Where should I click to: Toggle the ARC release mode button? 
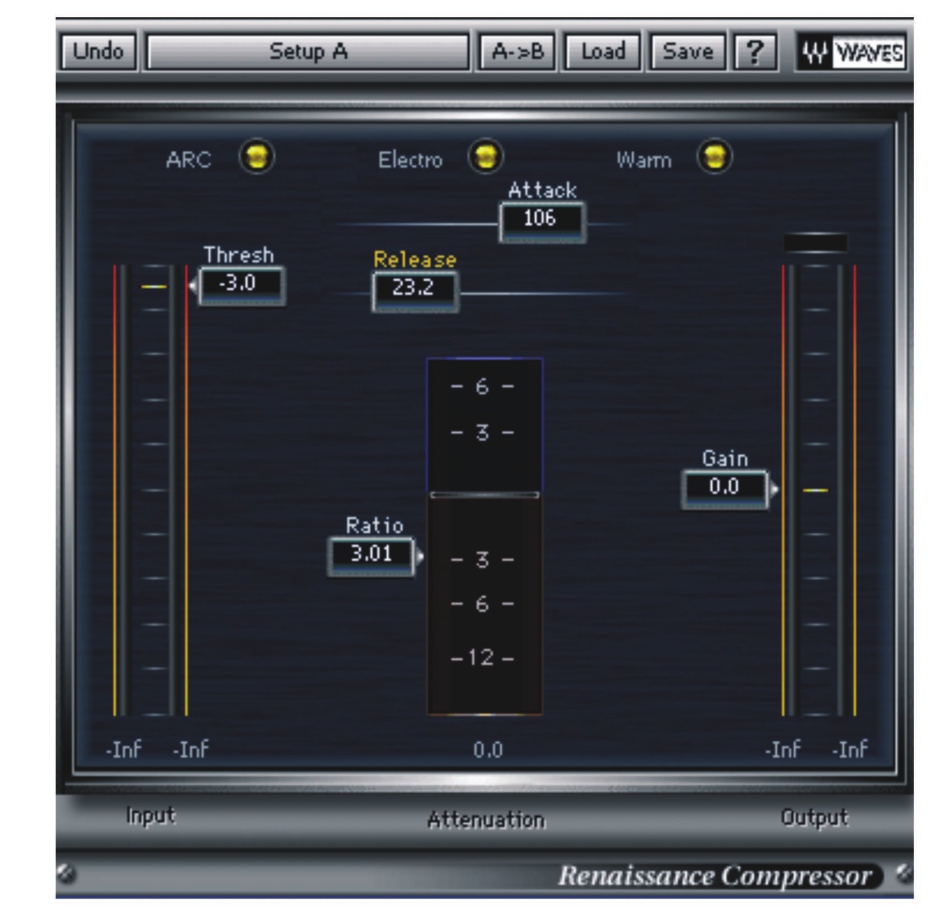click(257, 157)
